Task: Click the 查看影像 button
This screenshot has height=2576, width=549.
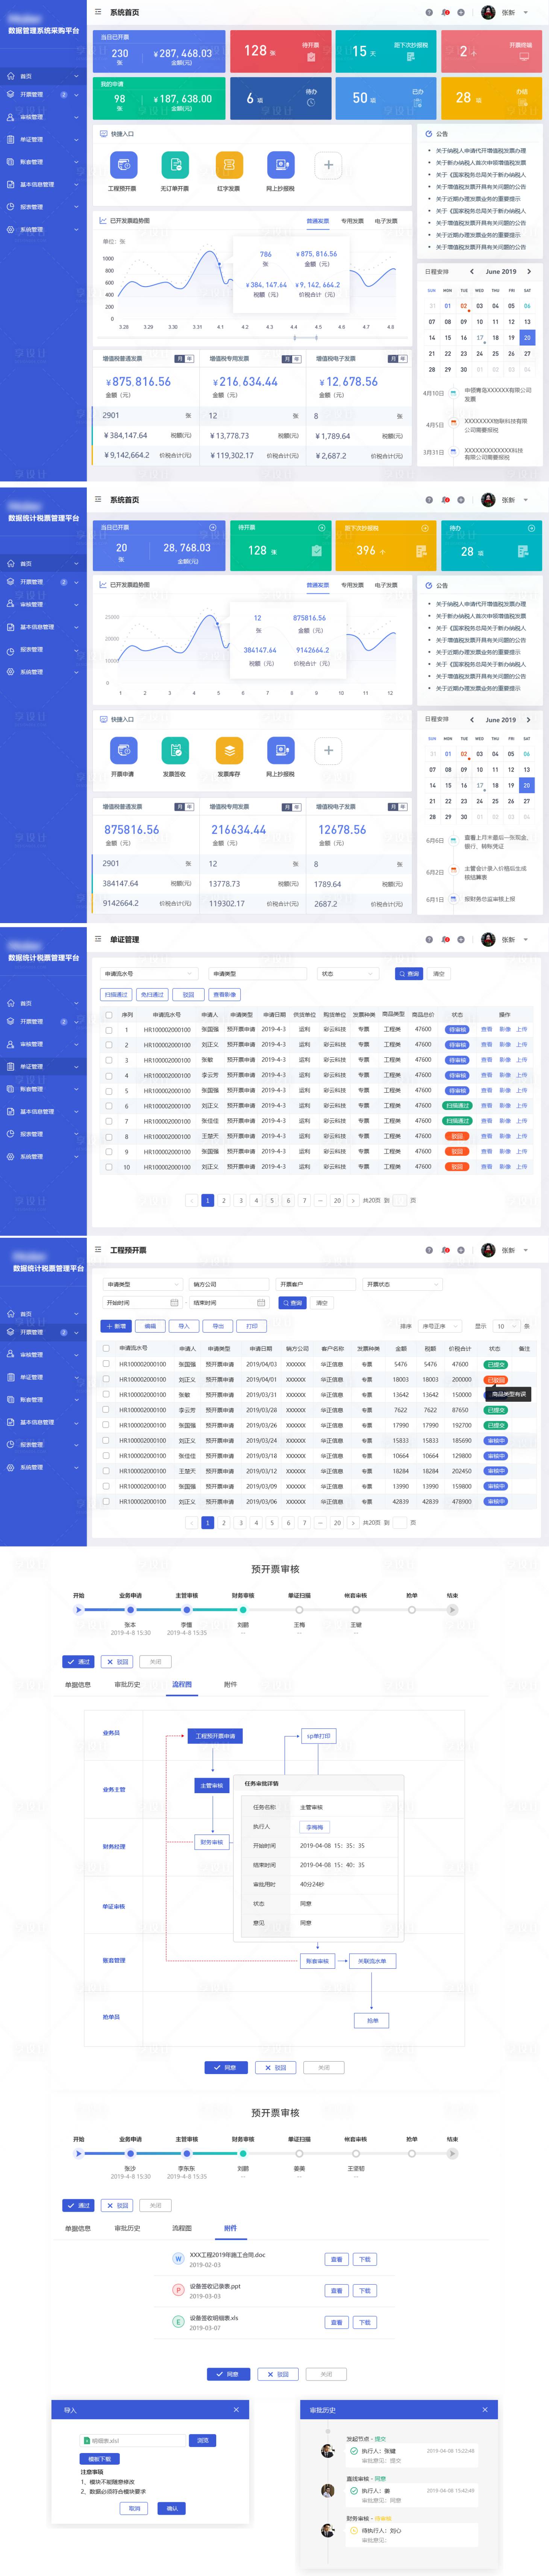Action: click(x=224, y=994)
